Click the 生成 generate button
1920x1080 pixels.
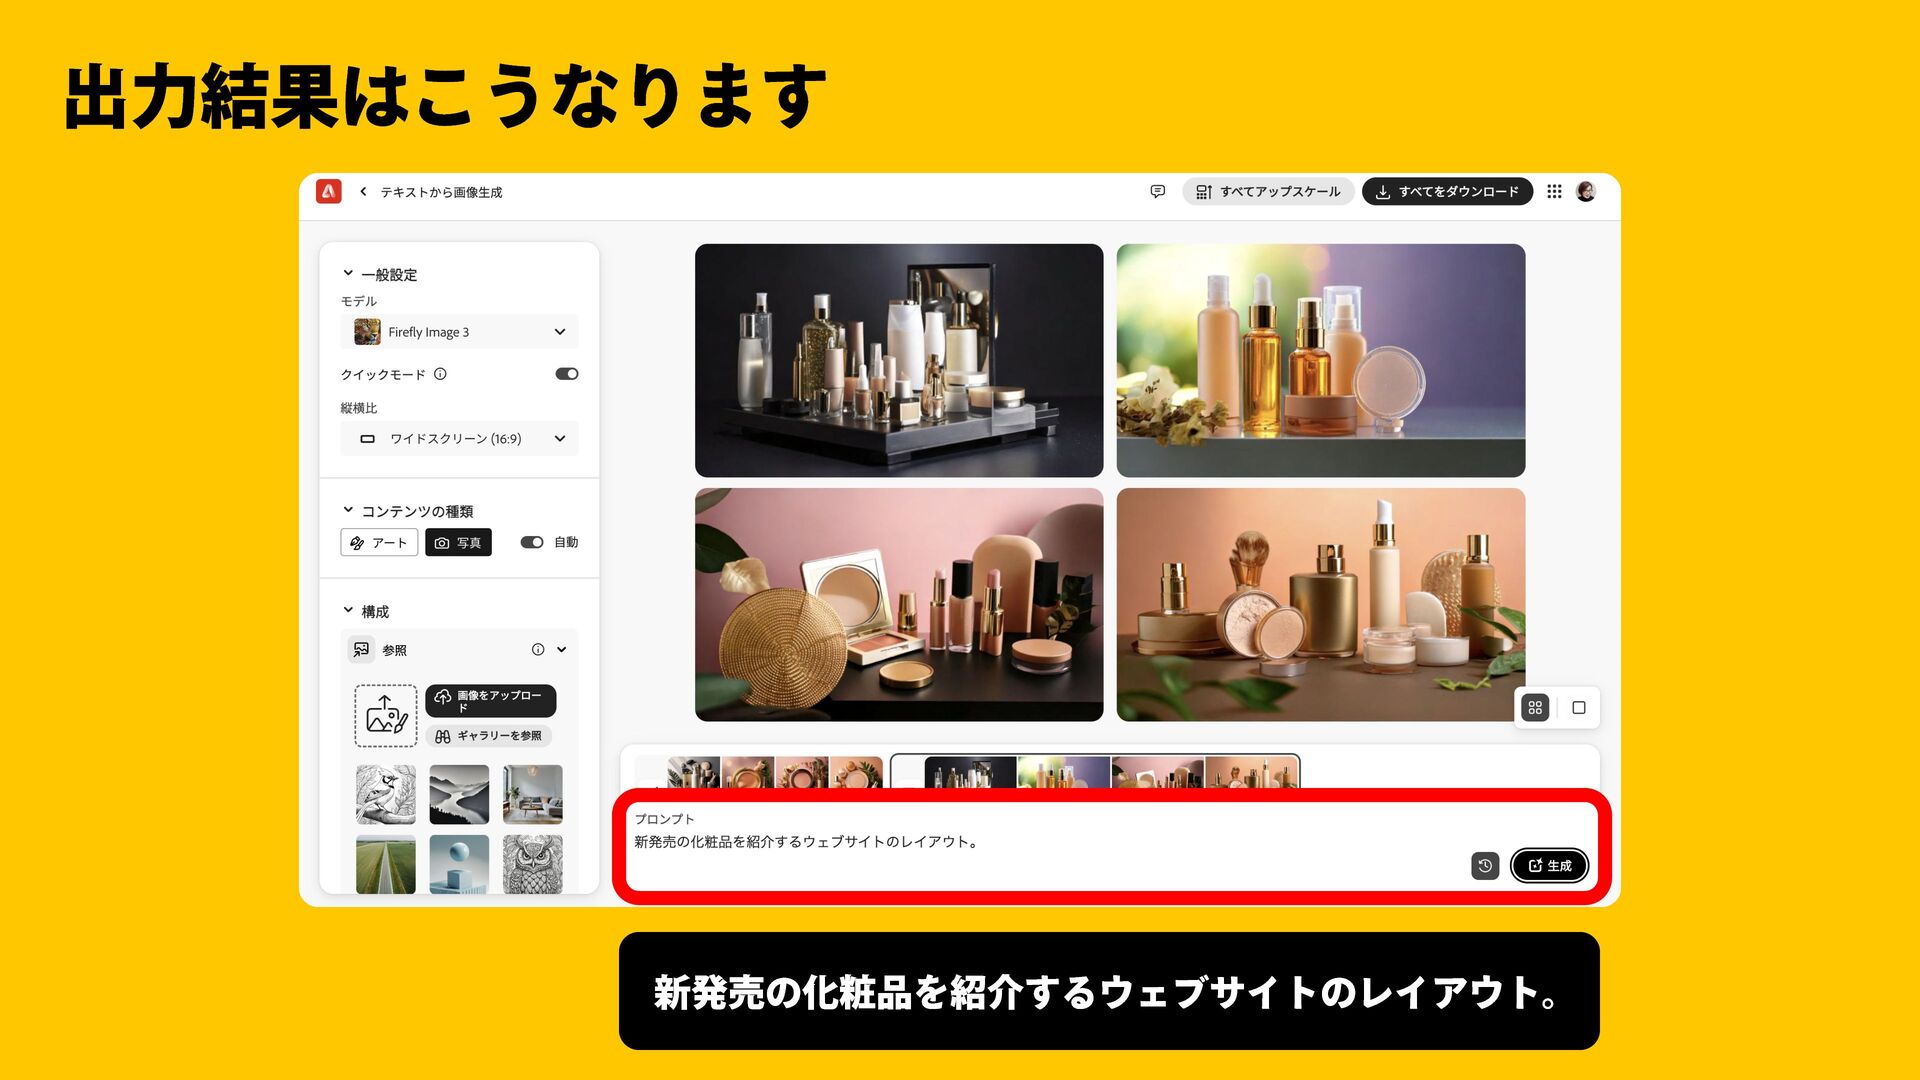point(1549,866)
